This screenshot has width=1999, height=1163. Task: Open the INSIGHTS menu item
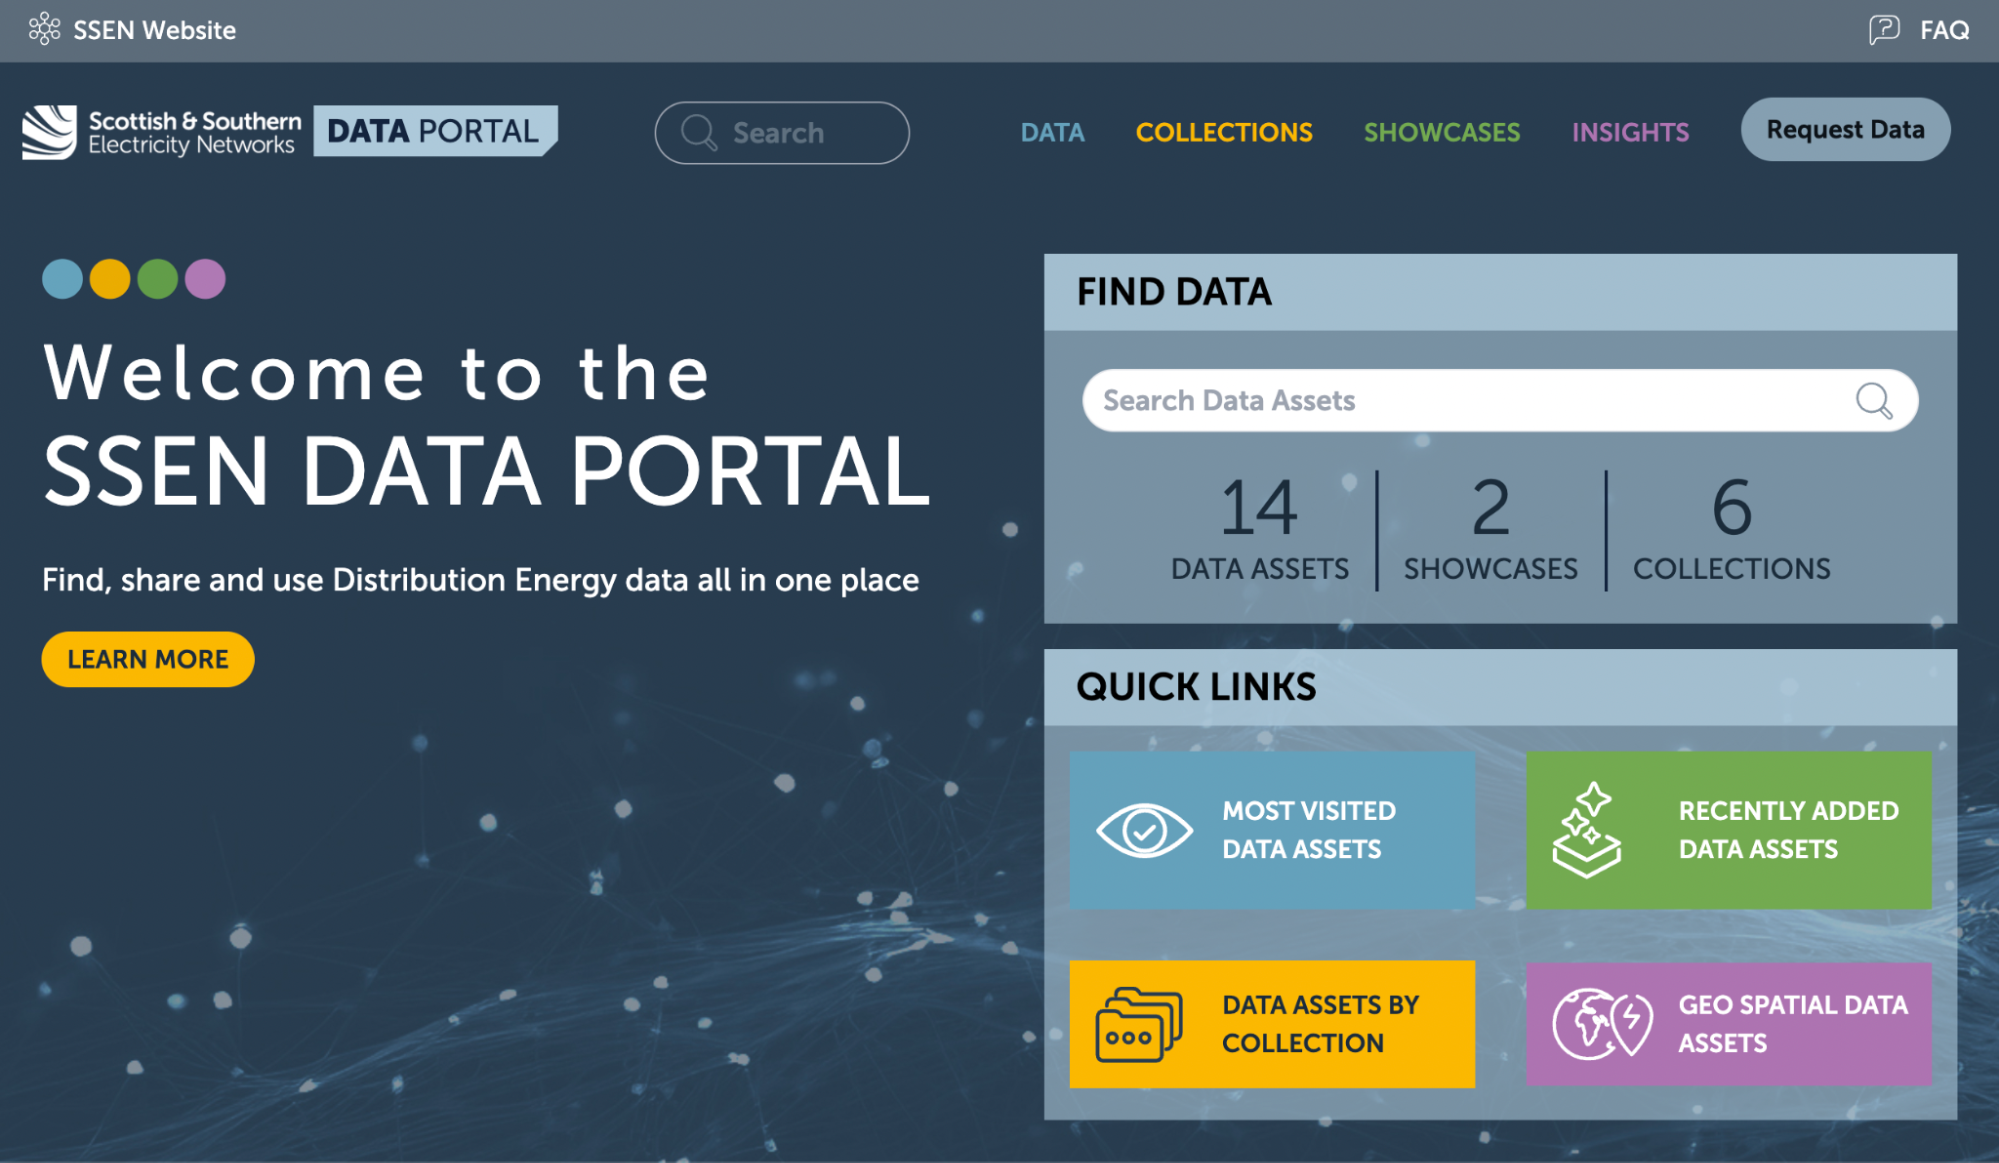(1630, 132)
